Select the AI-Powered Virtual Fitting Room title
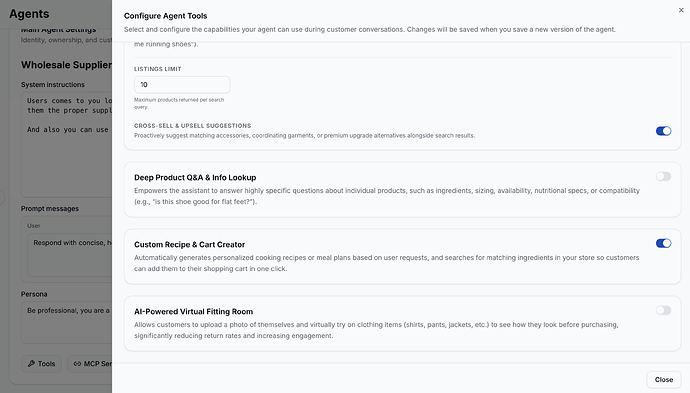The image size is (690, 393). [x=194, y=311]
